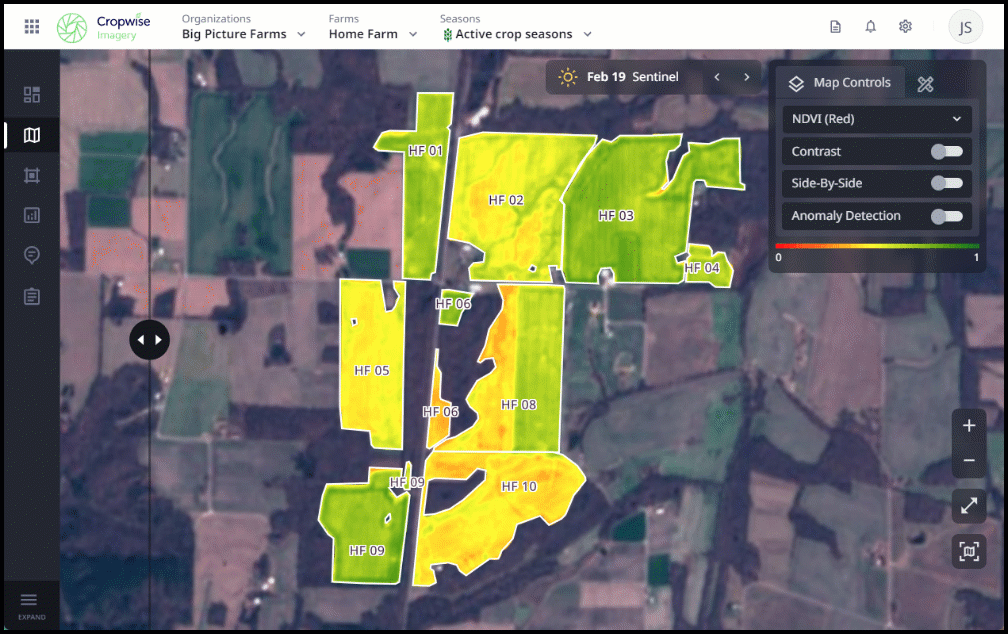Zoom in on the map
The height and width of the screenshot is (634, 1008).
[968, 426]
